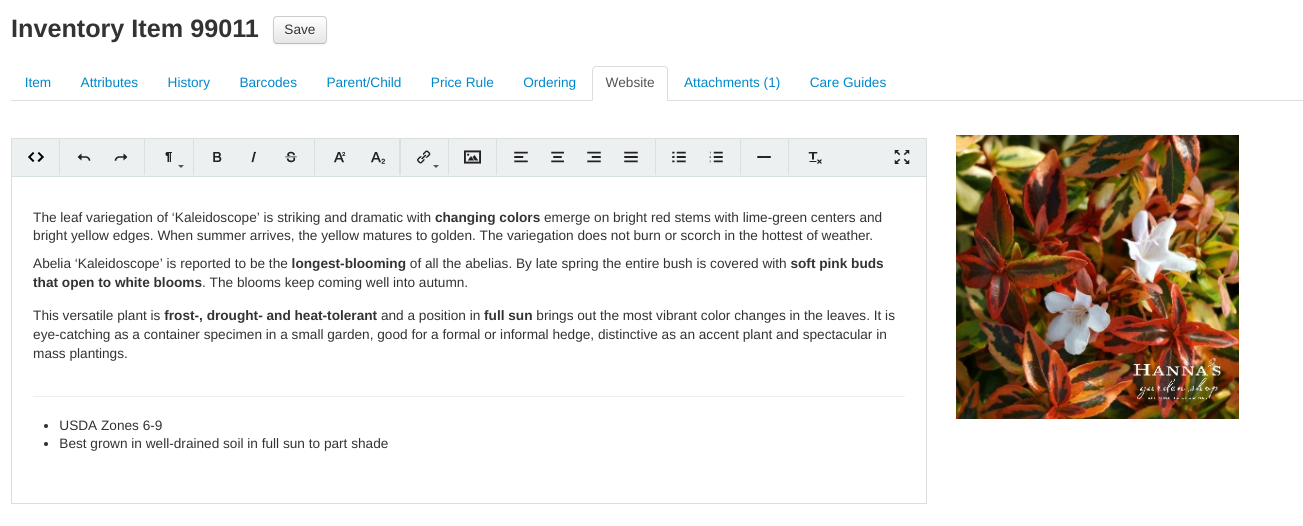Open the Attachments (1) tab
This screenshot has height=526, width=1303.
coord(731,83)
